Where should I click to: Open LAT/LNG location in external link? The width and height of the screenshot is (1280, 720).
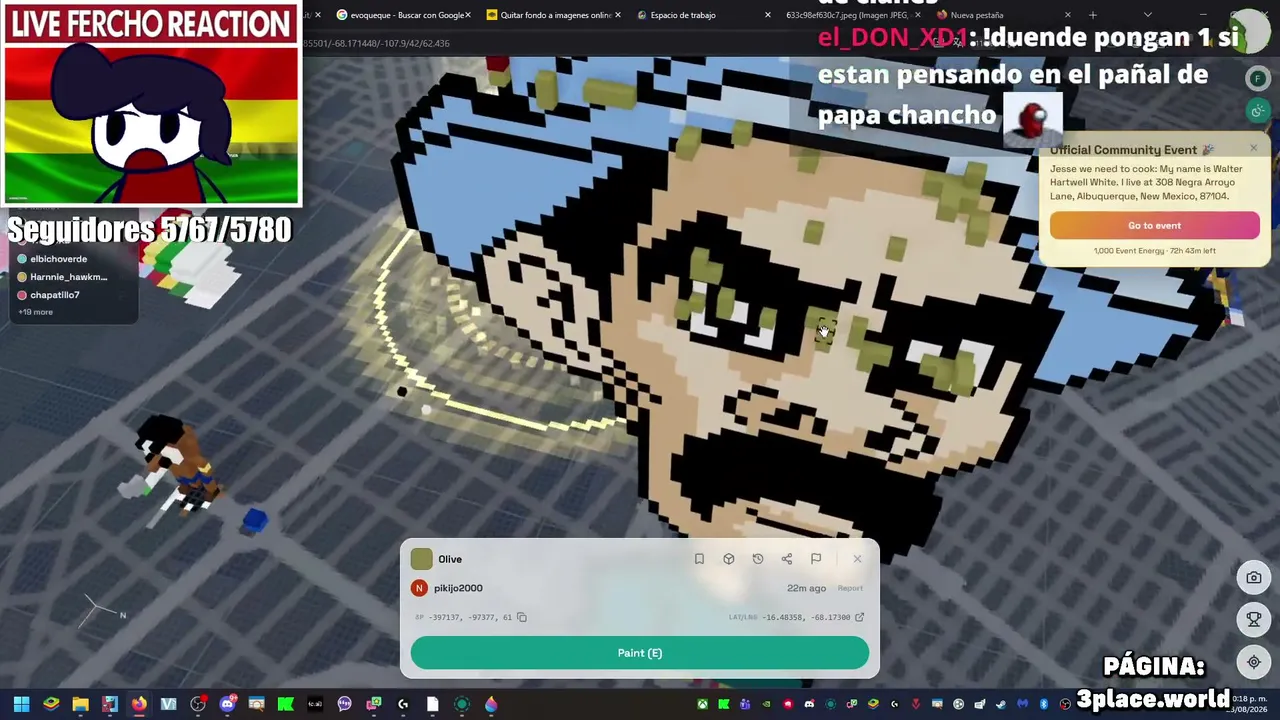(859, 617)
